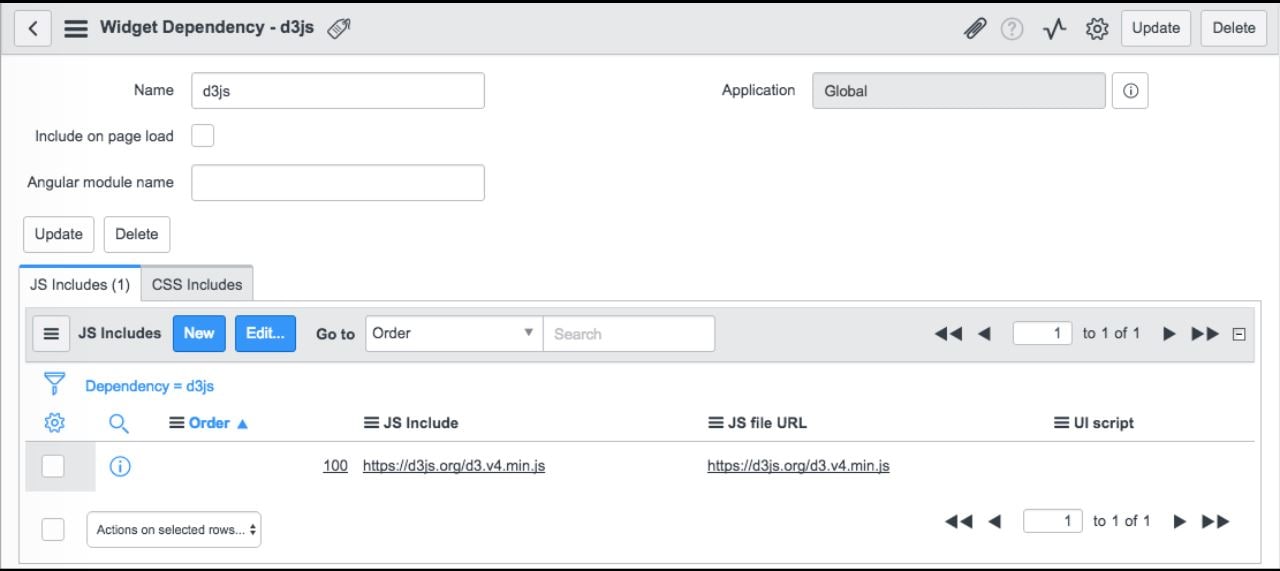Open JS Include column header menu icon
1280x571 pixels.
tap(370, 423)
